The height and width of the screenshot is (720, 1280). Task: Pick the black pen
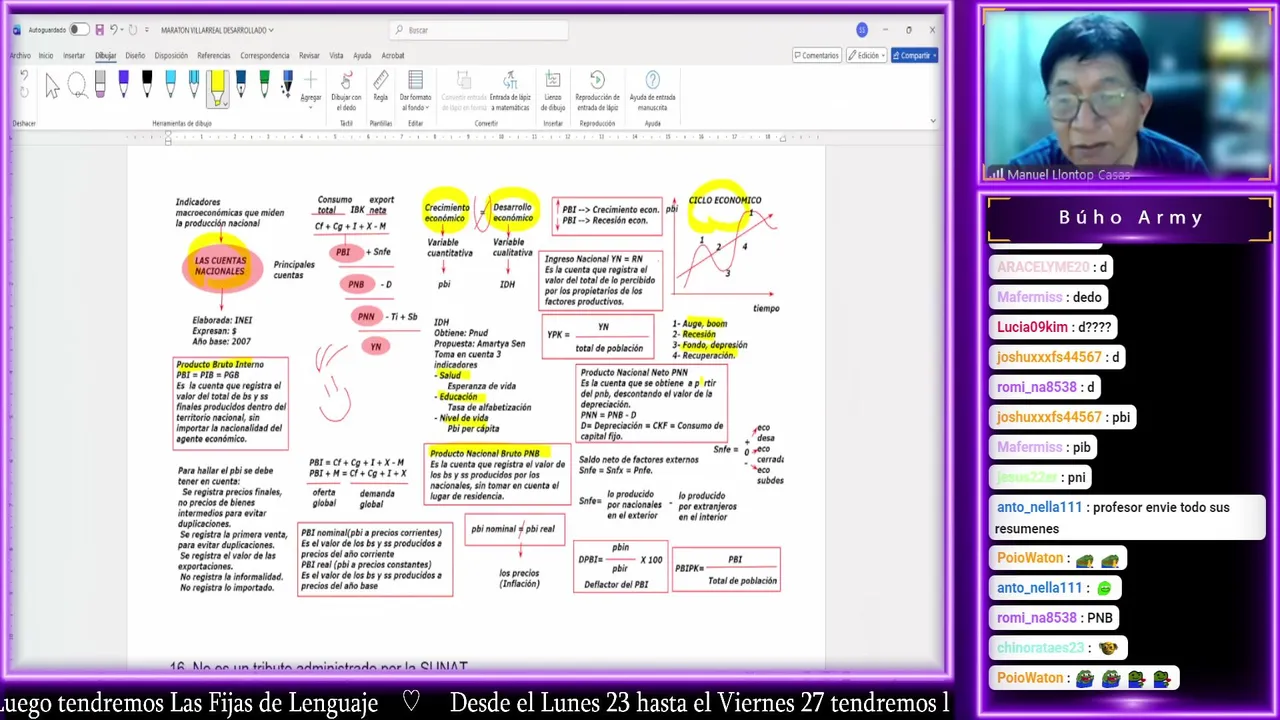pyautogui.click(x=147, y=86)
